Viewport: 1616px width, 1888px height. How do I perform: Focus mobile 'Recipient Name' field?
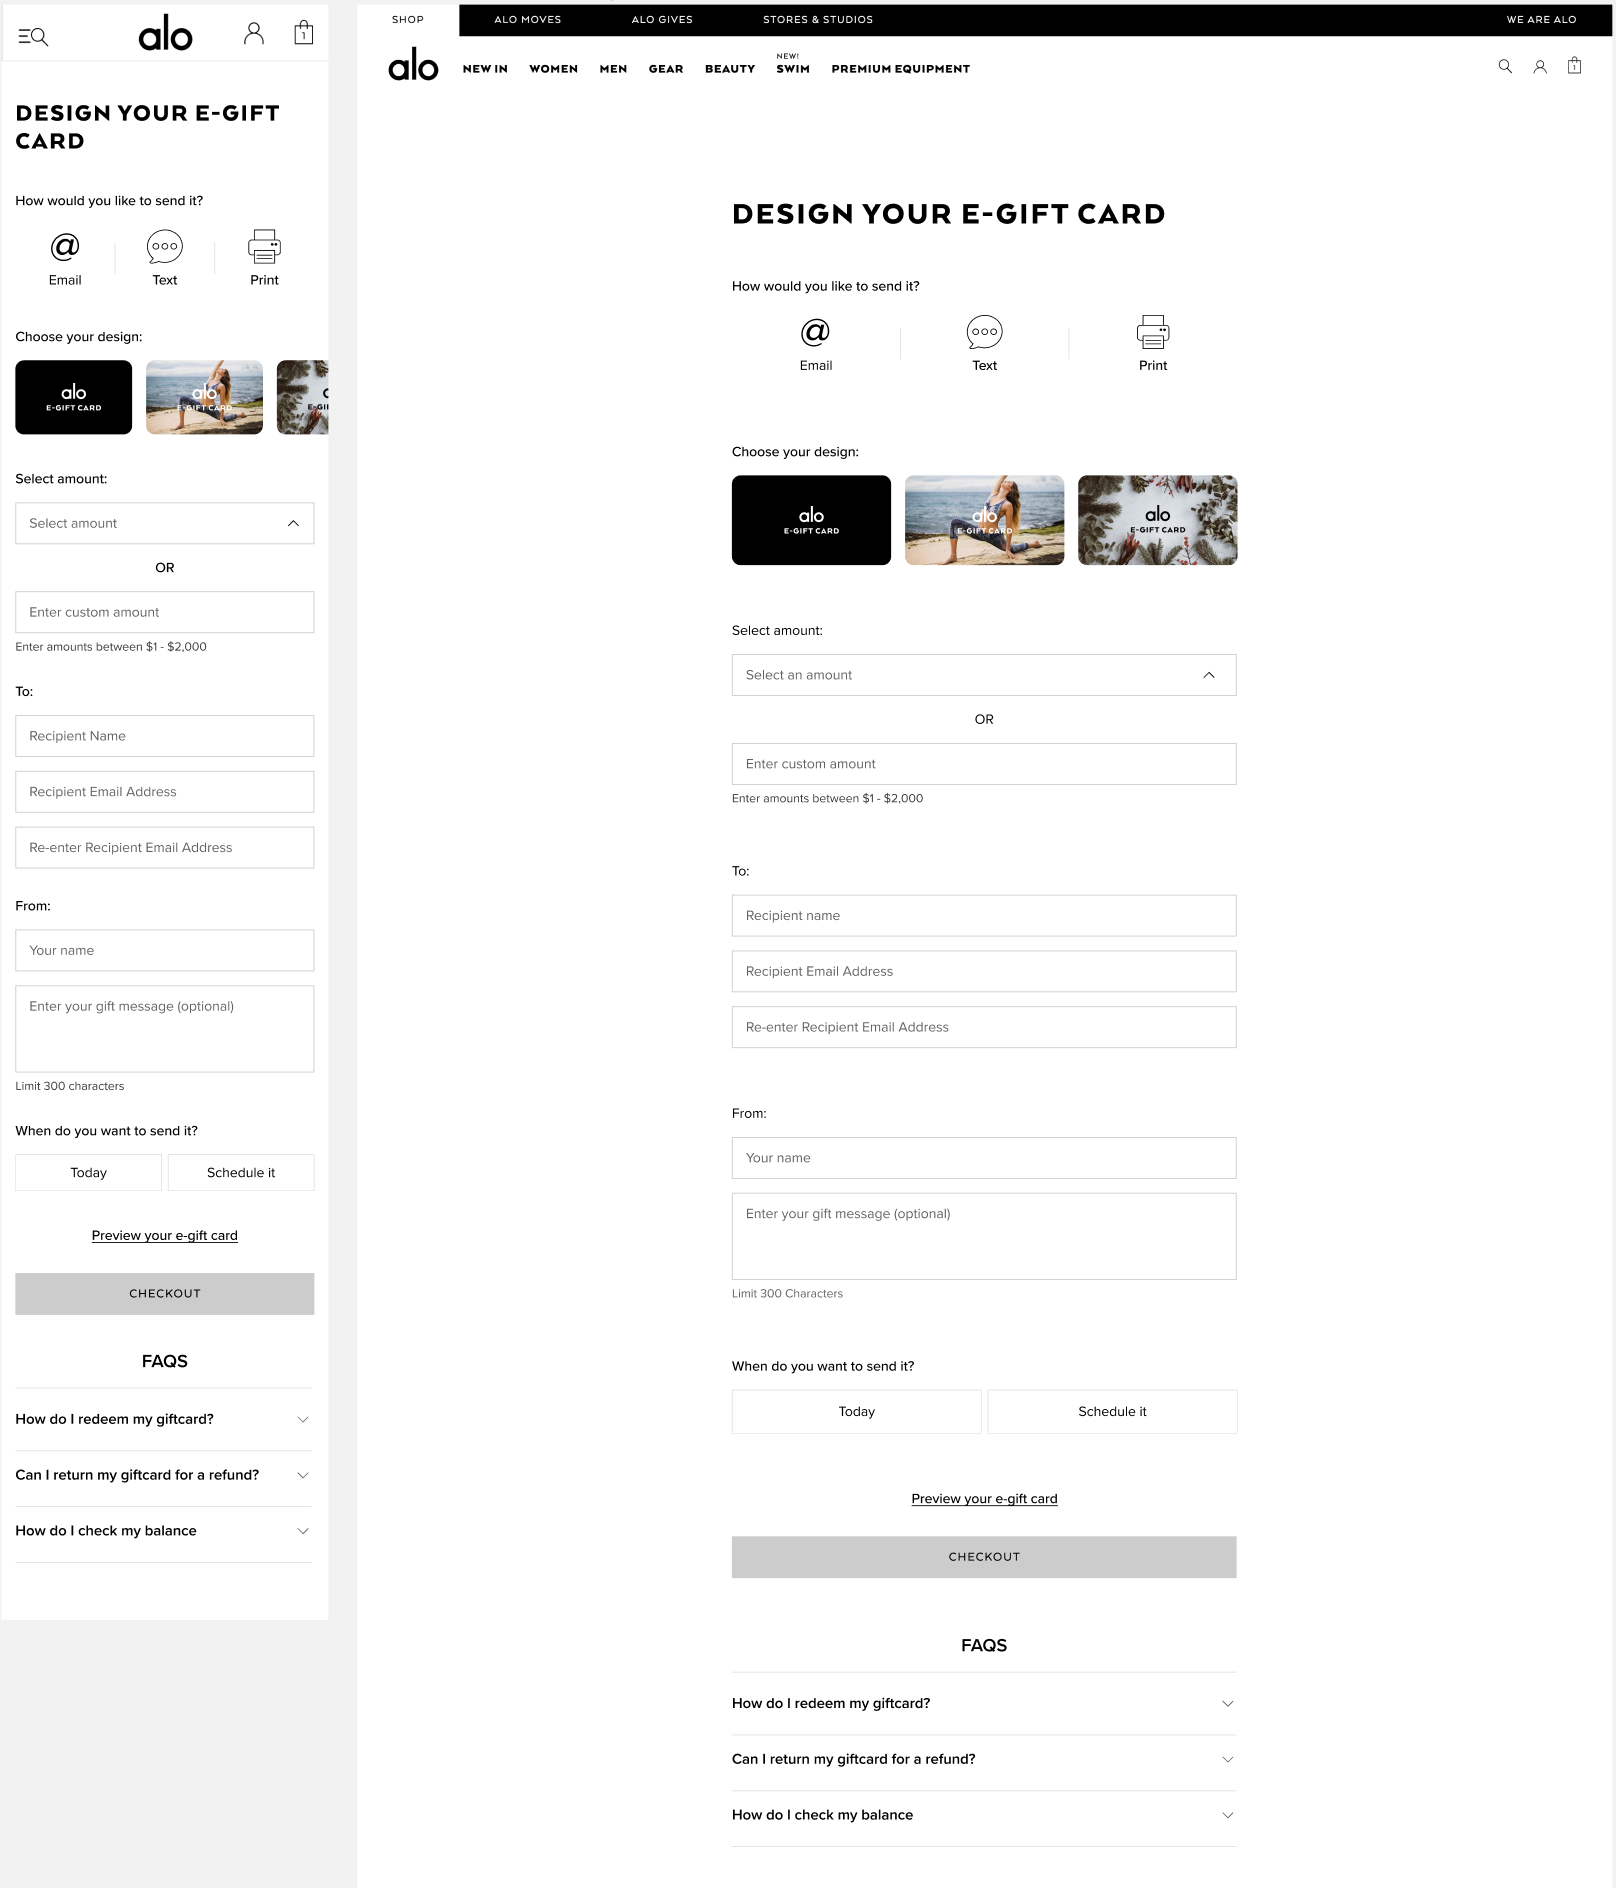tap(165, 736)
